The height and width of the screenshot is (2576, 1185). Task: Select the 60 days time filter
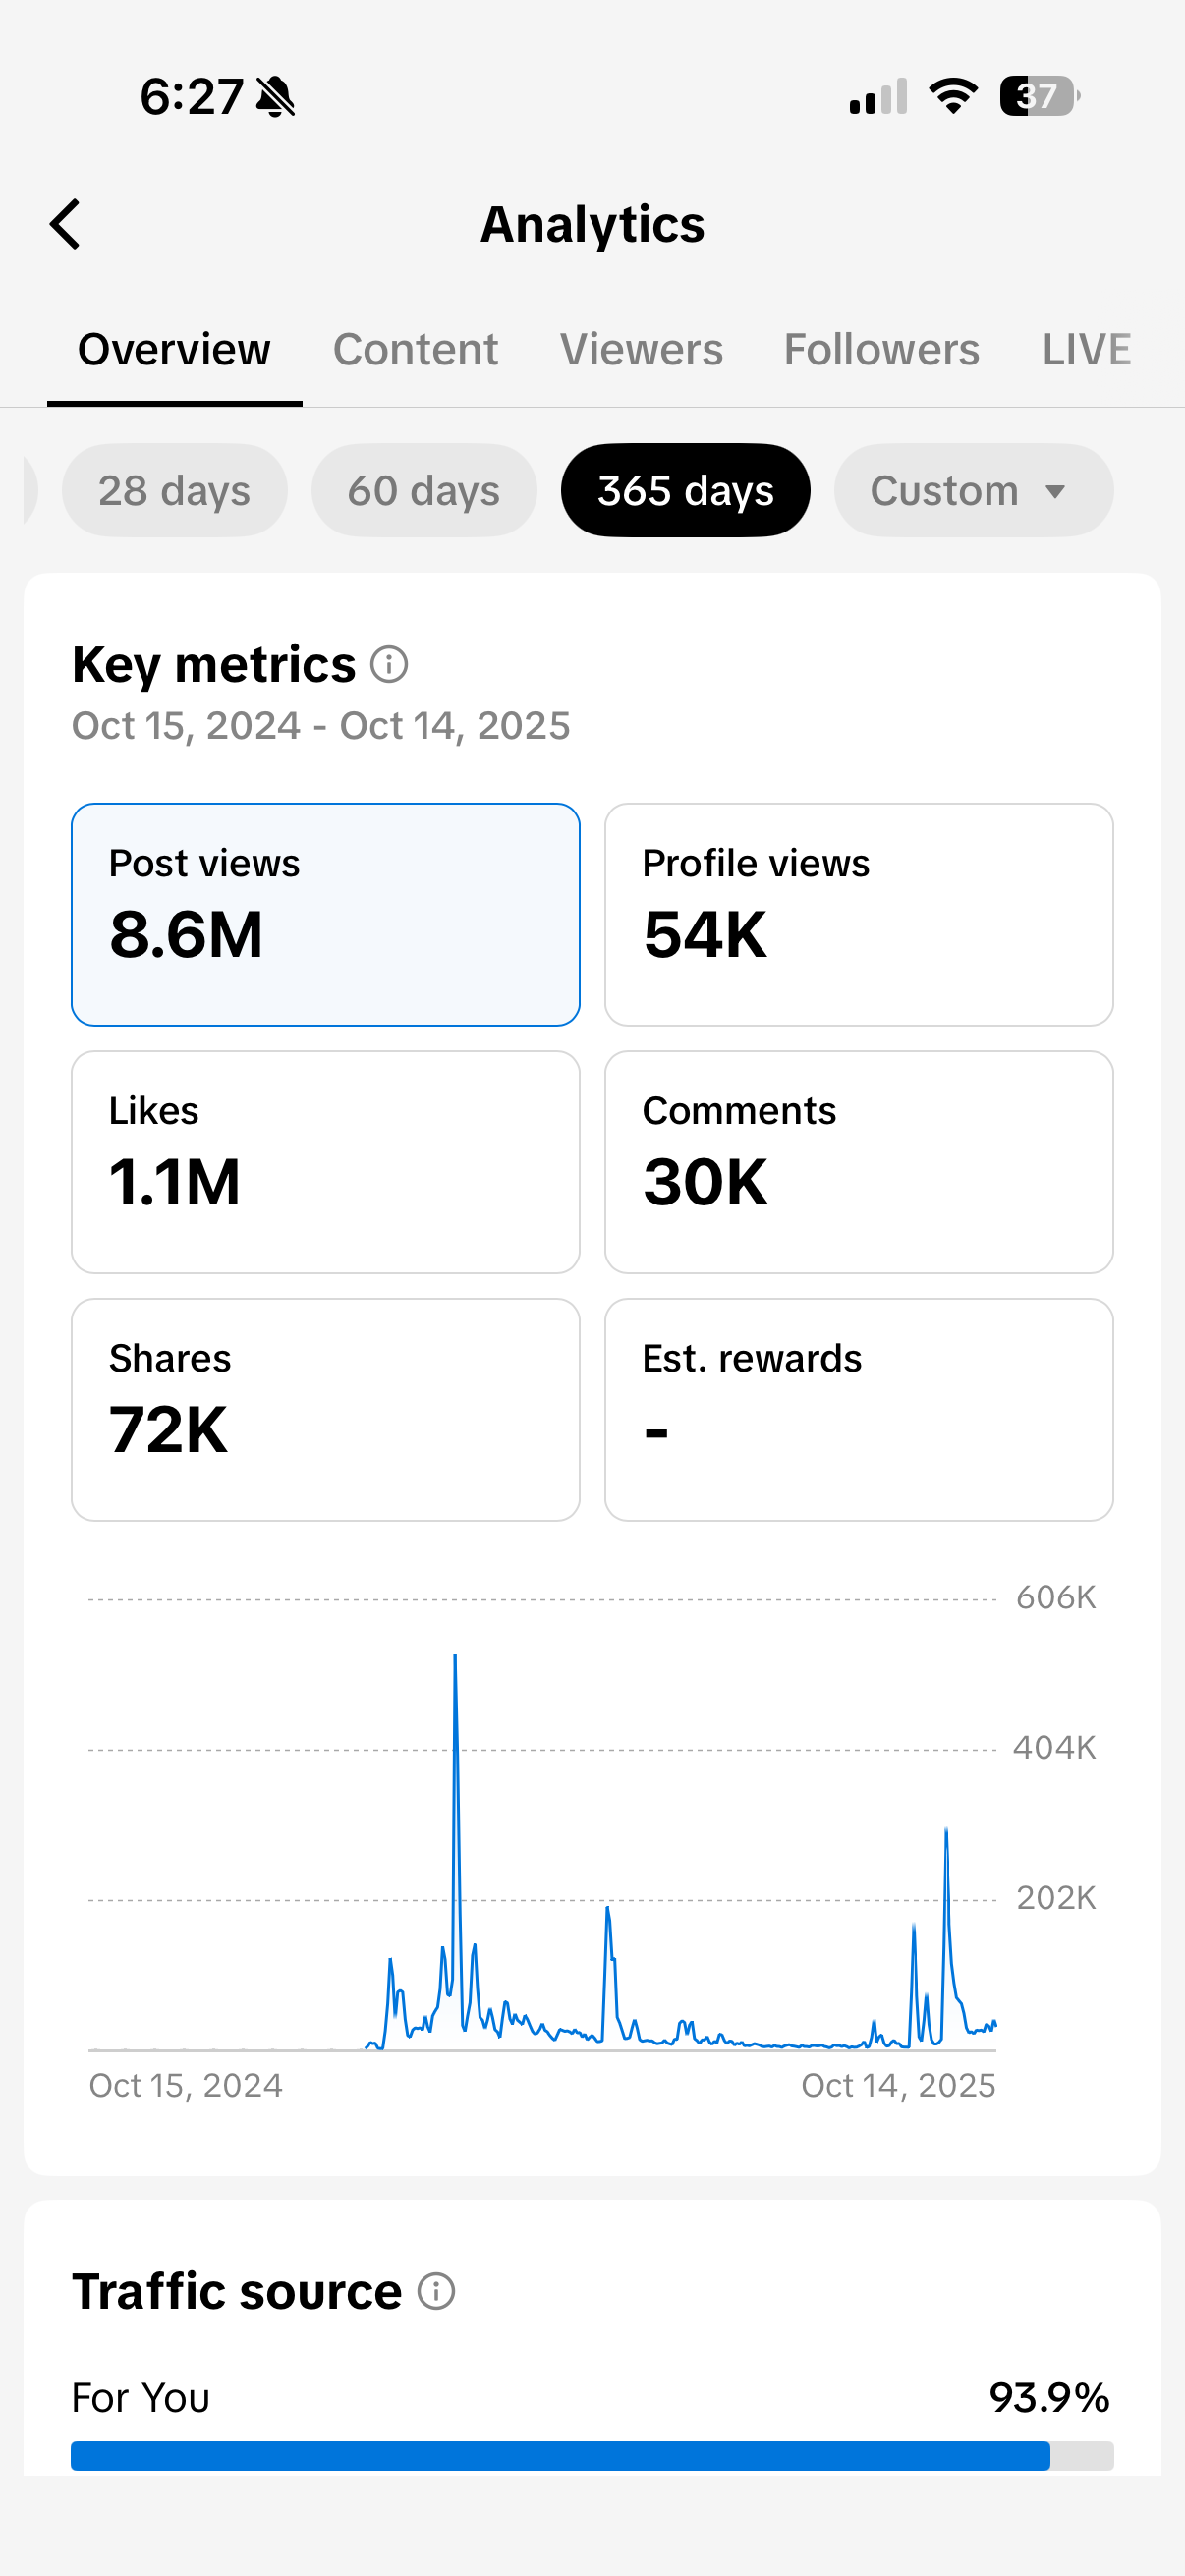pos(423,490)
